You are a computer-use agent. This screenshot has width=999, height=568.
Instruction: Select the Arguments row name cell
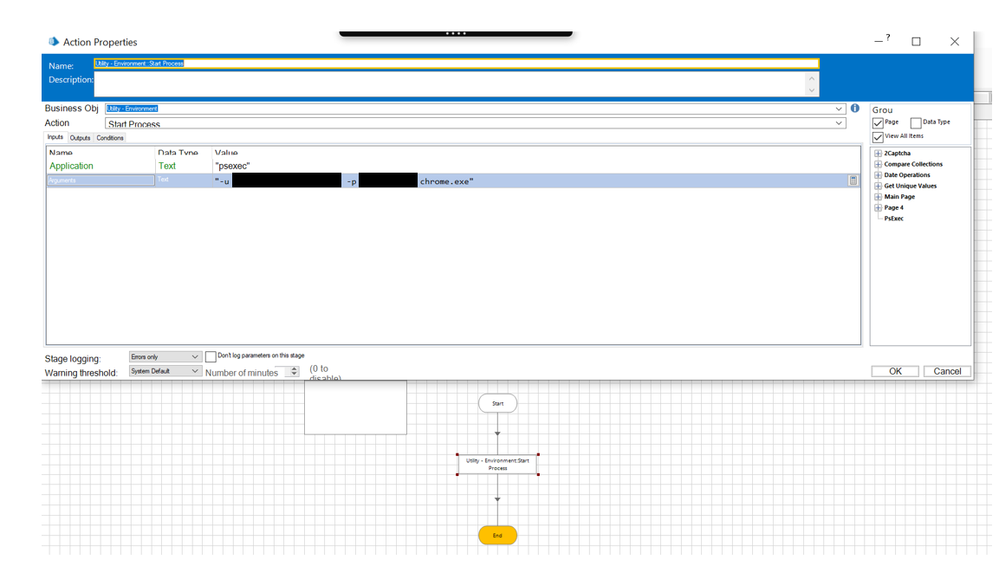click(x=100, y=181)
